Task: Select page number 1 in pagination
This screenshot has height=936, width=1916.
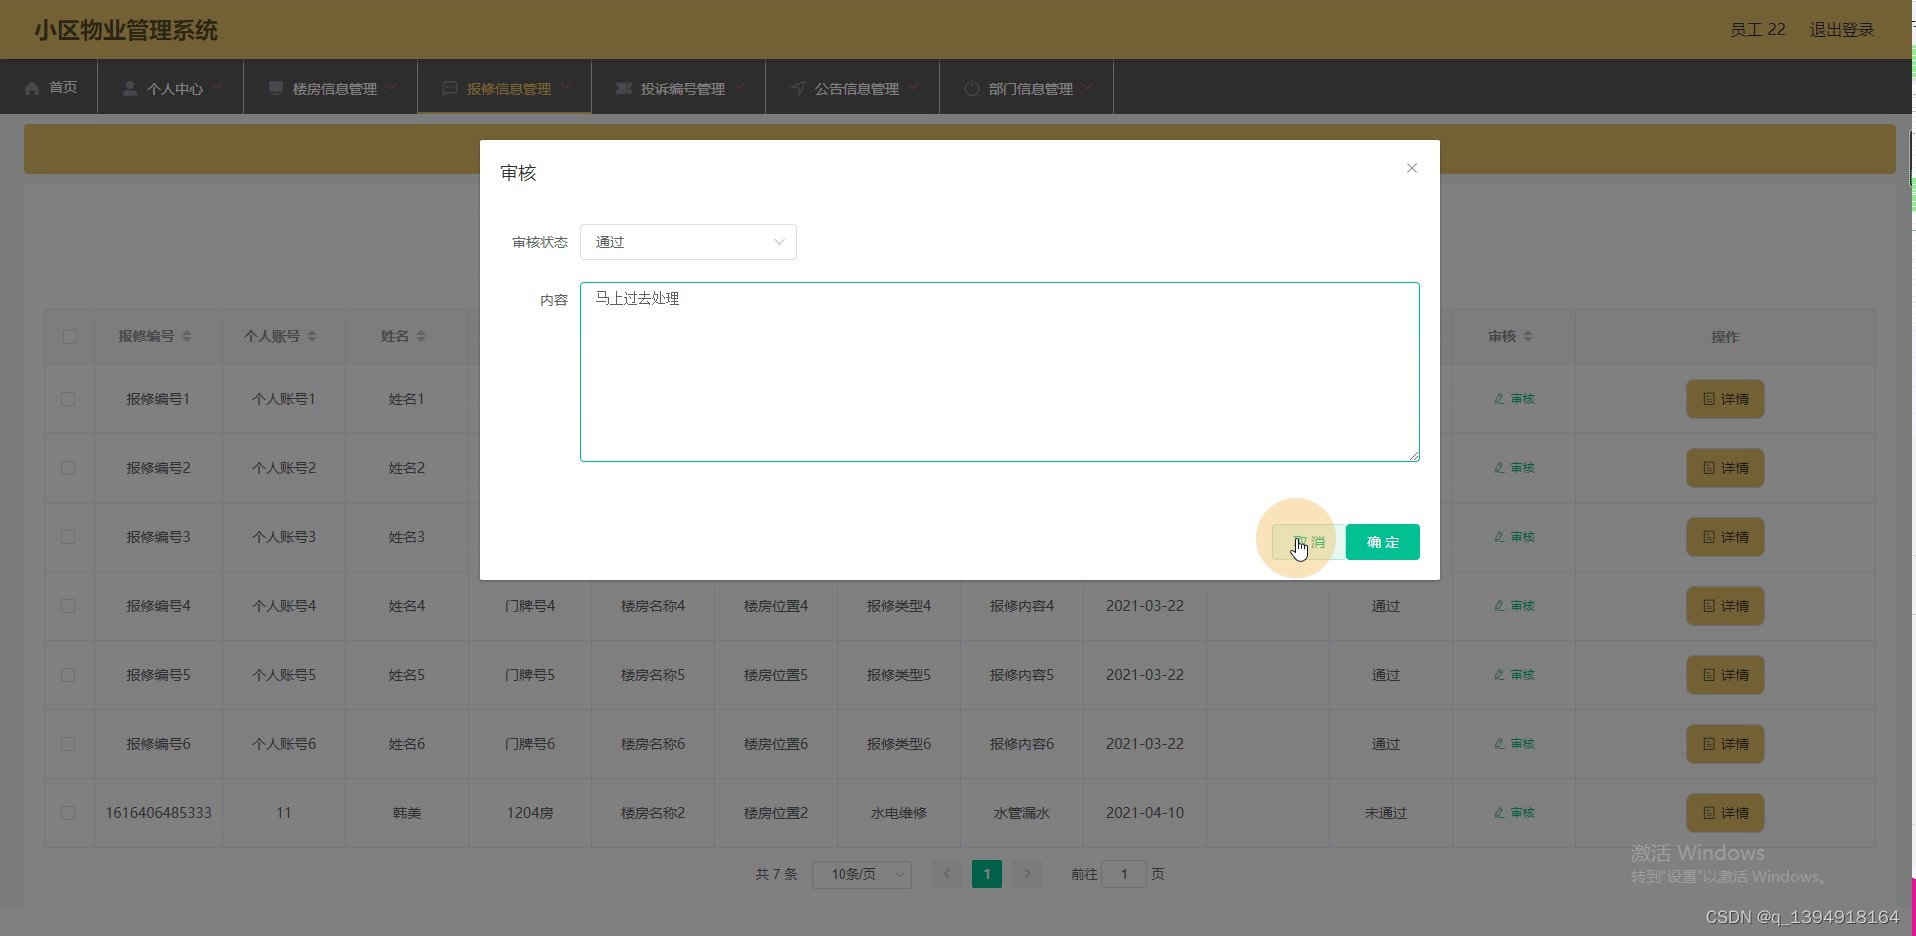Action: [987, 874]
